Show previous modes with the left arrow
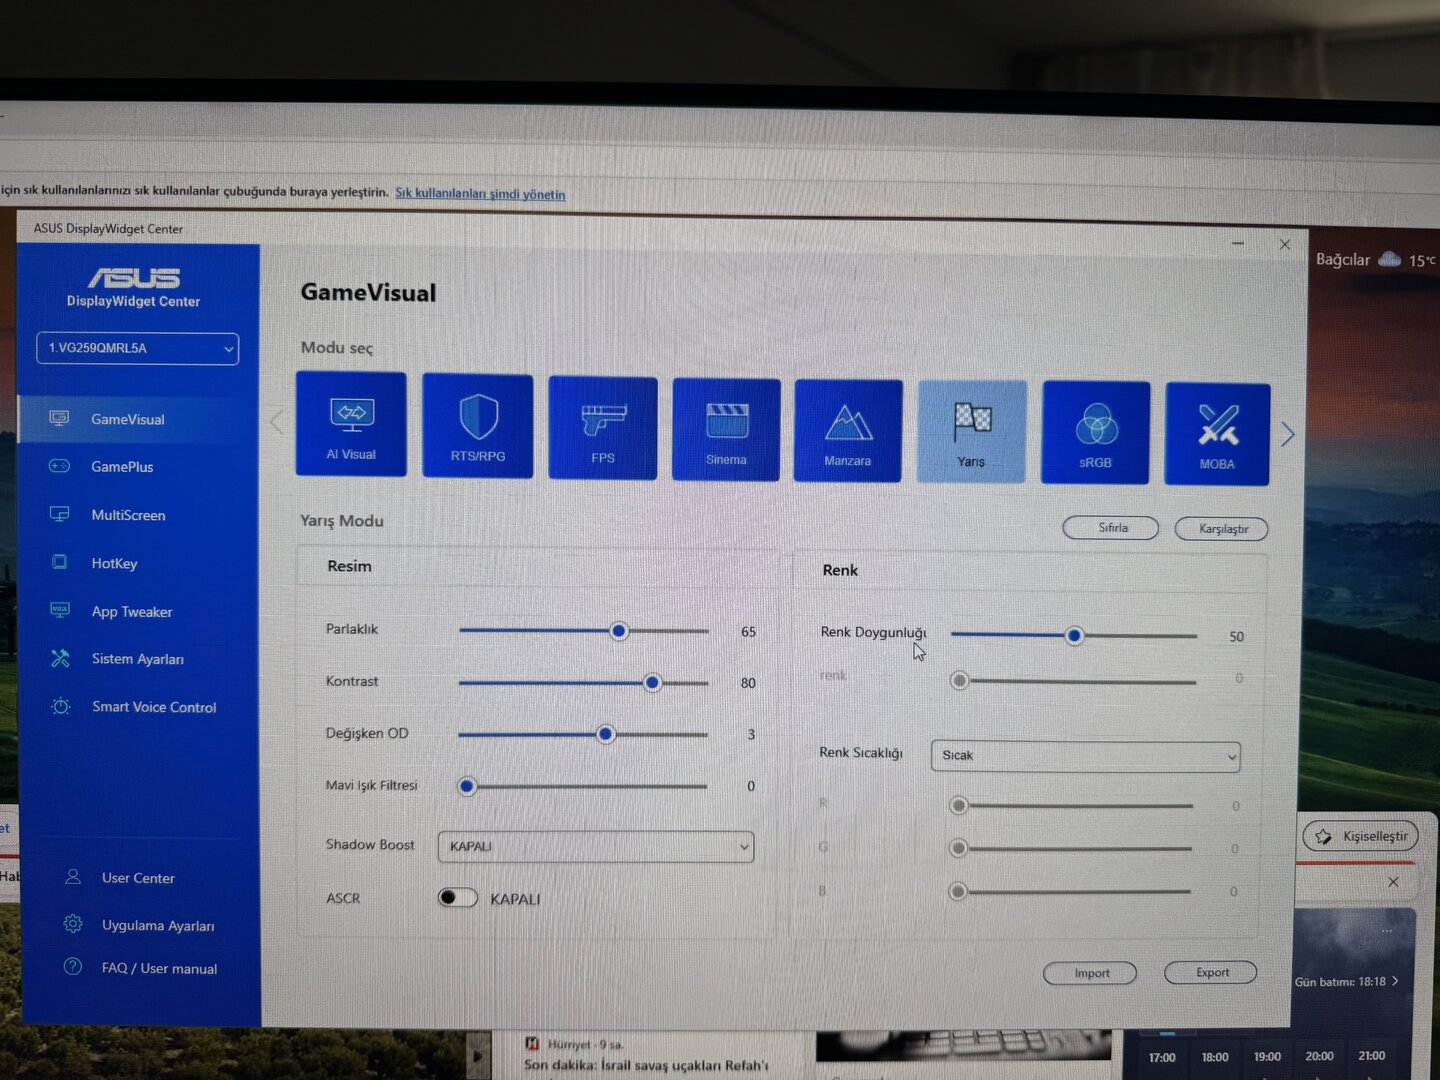1440x1080 pixels. 277,422
